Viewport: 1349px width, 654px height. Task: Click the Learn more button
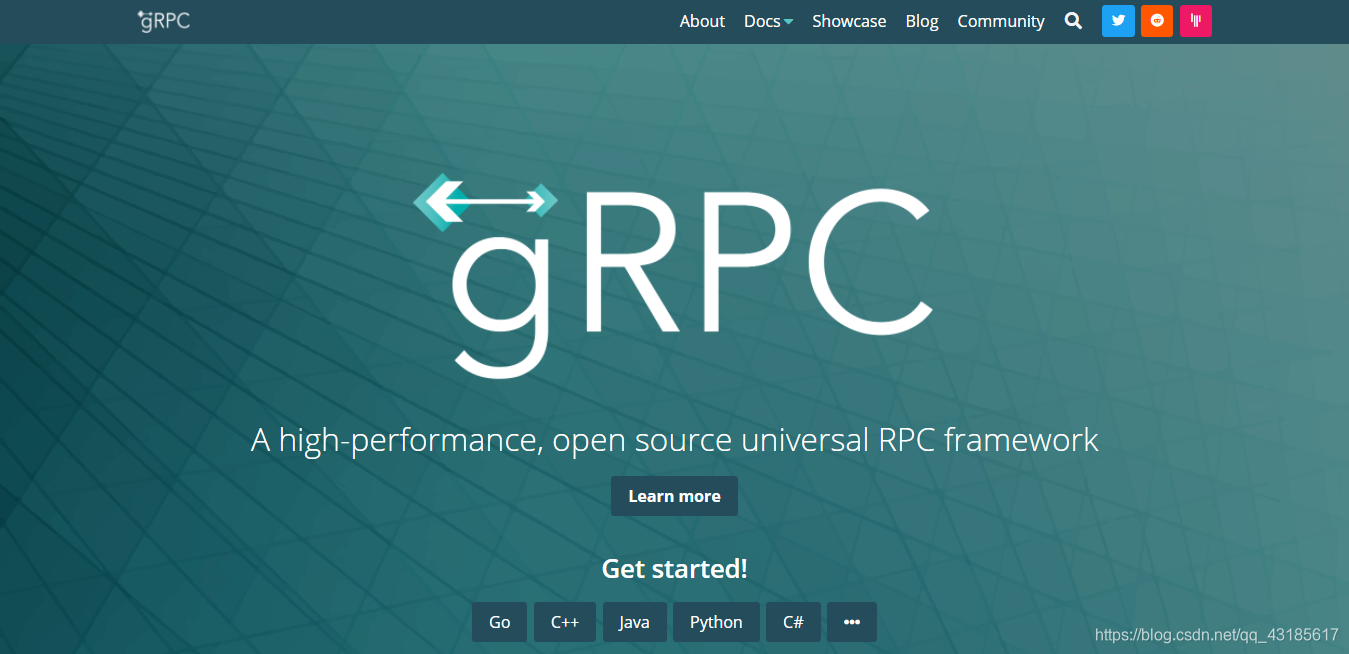click(674, 496)
